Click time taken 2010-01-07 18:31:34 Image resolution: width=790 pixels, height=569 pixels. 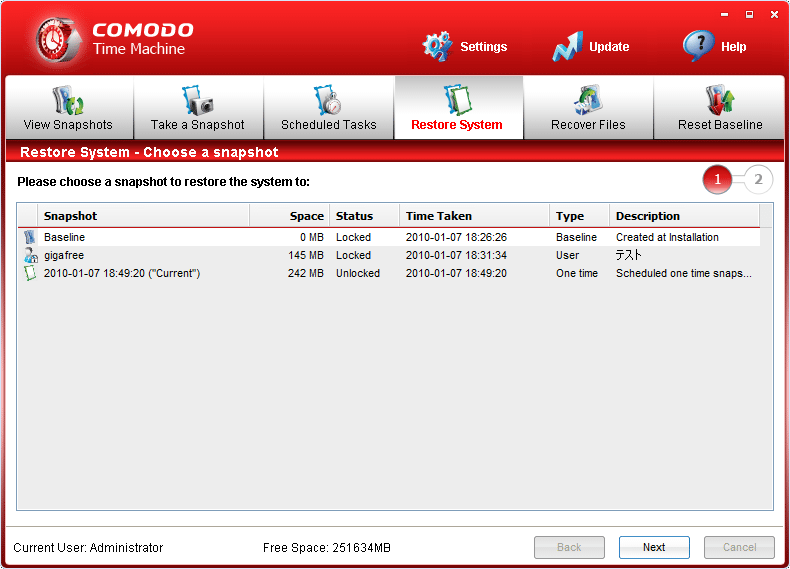coord(456,255)
